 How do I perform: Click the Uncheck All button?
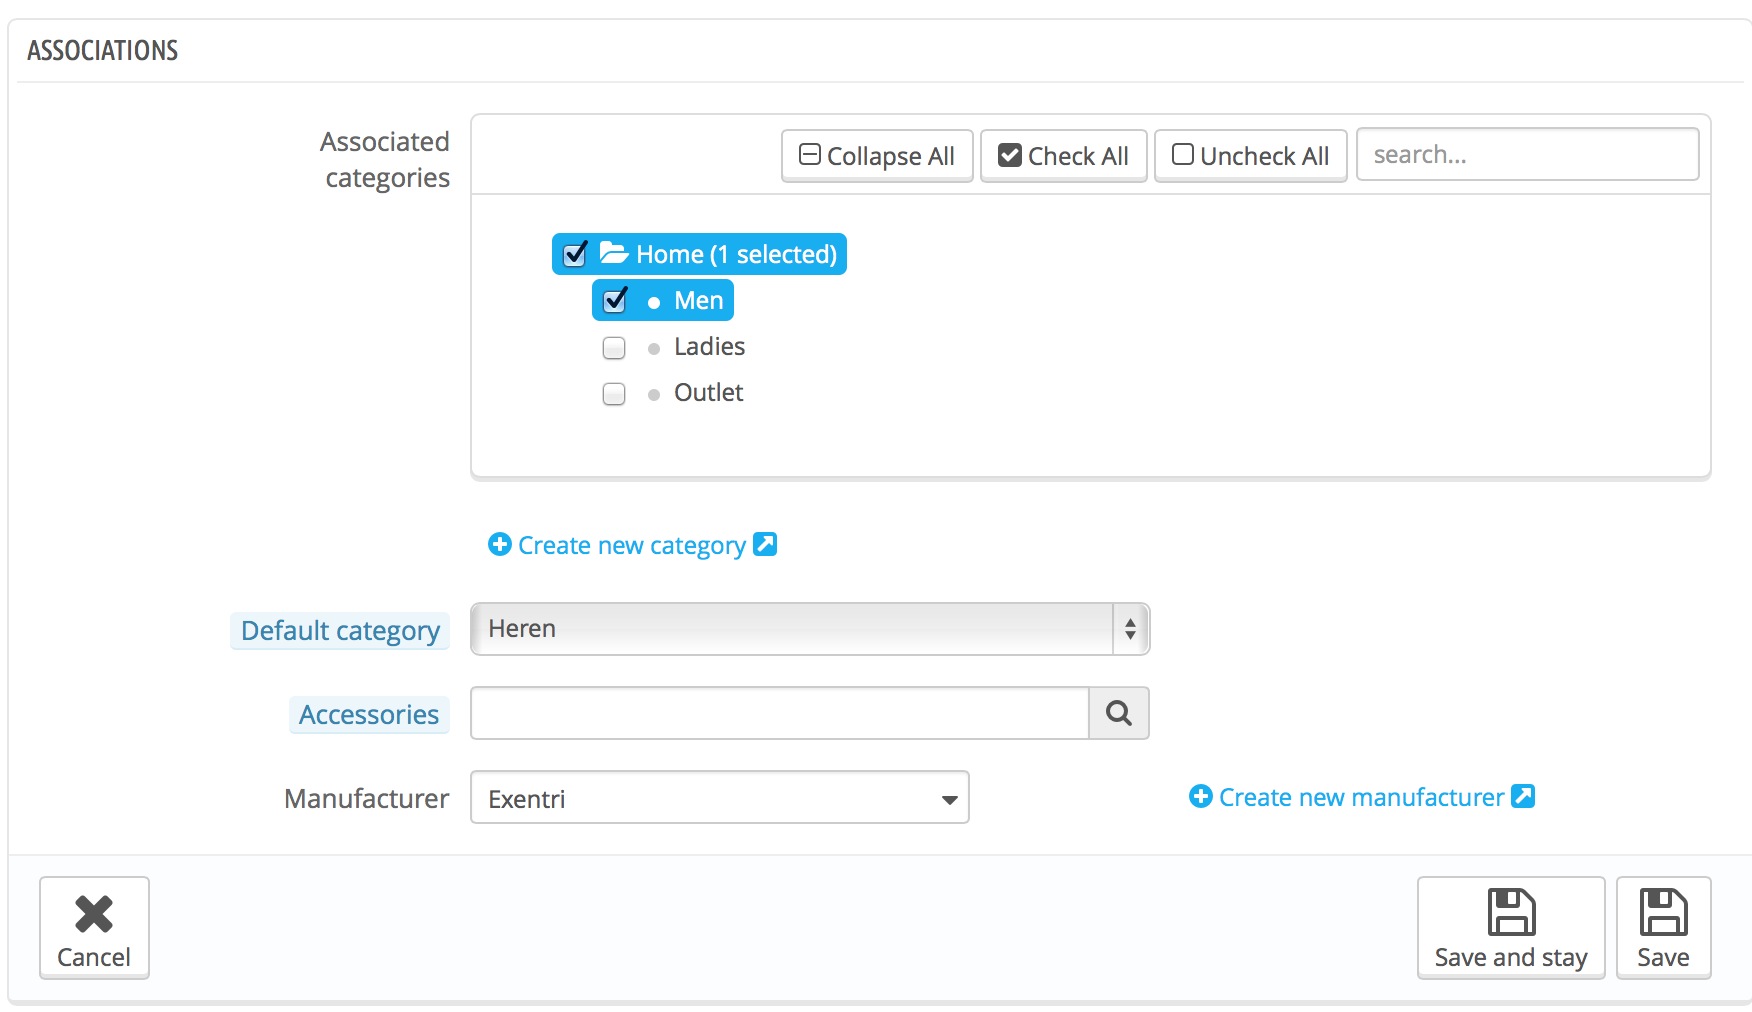click(1250, 156)
